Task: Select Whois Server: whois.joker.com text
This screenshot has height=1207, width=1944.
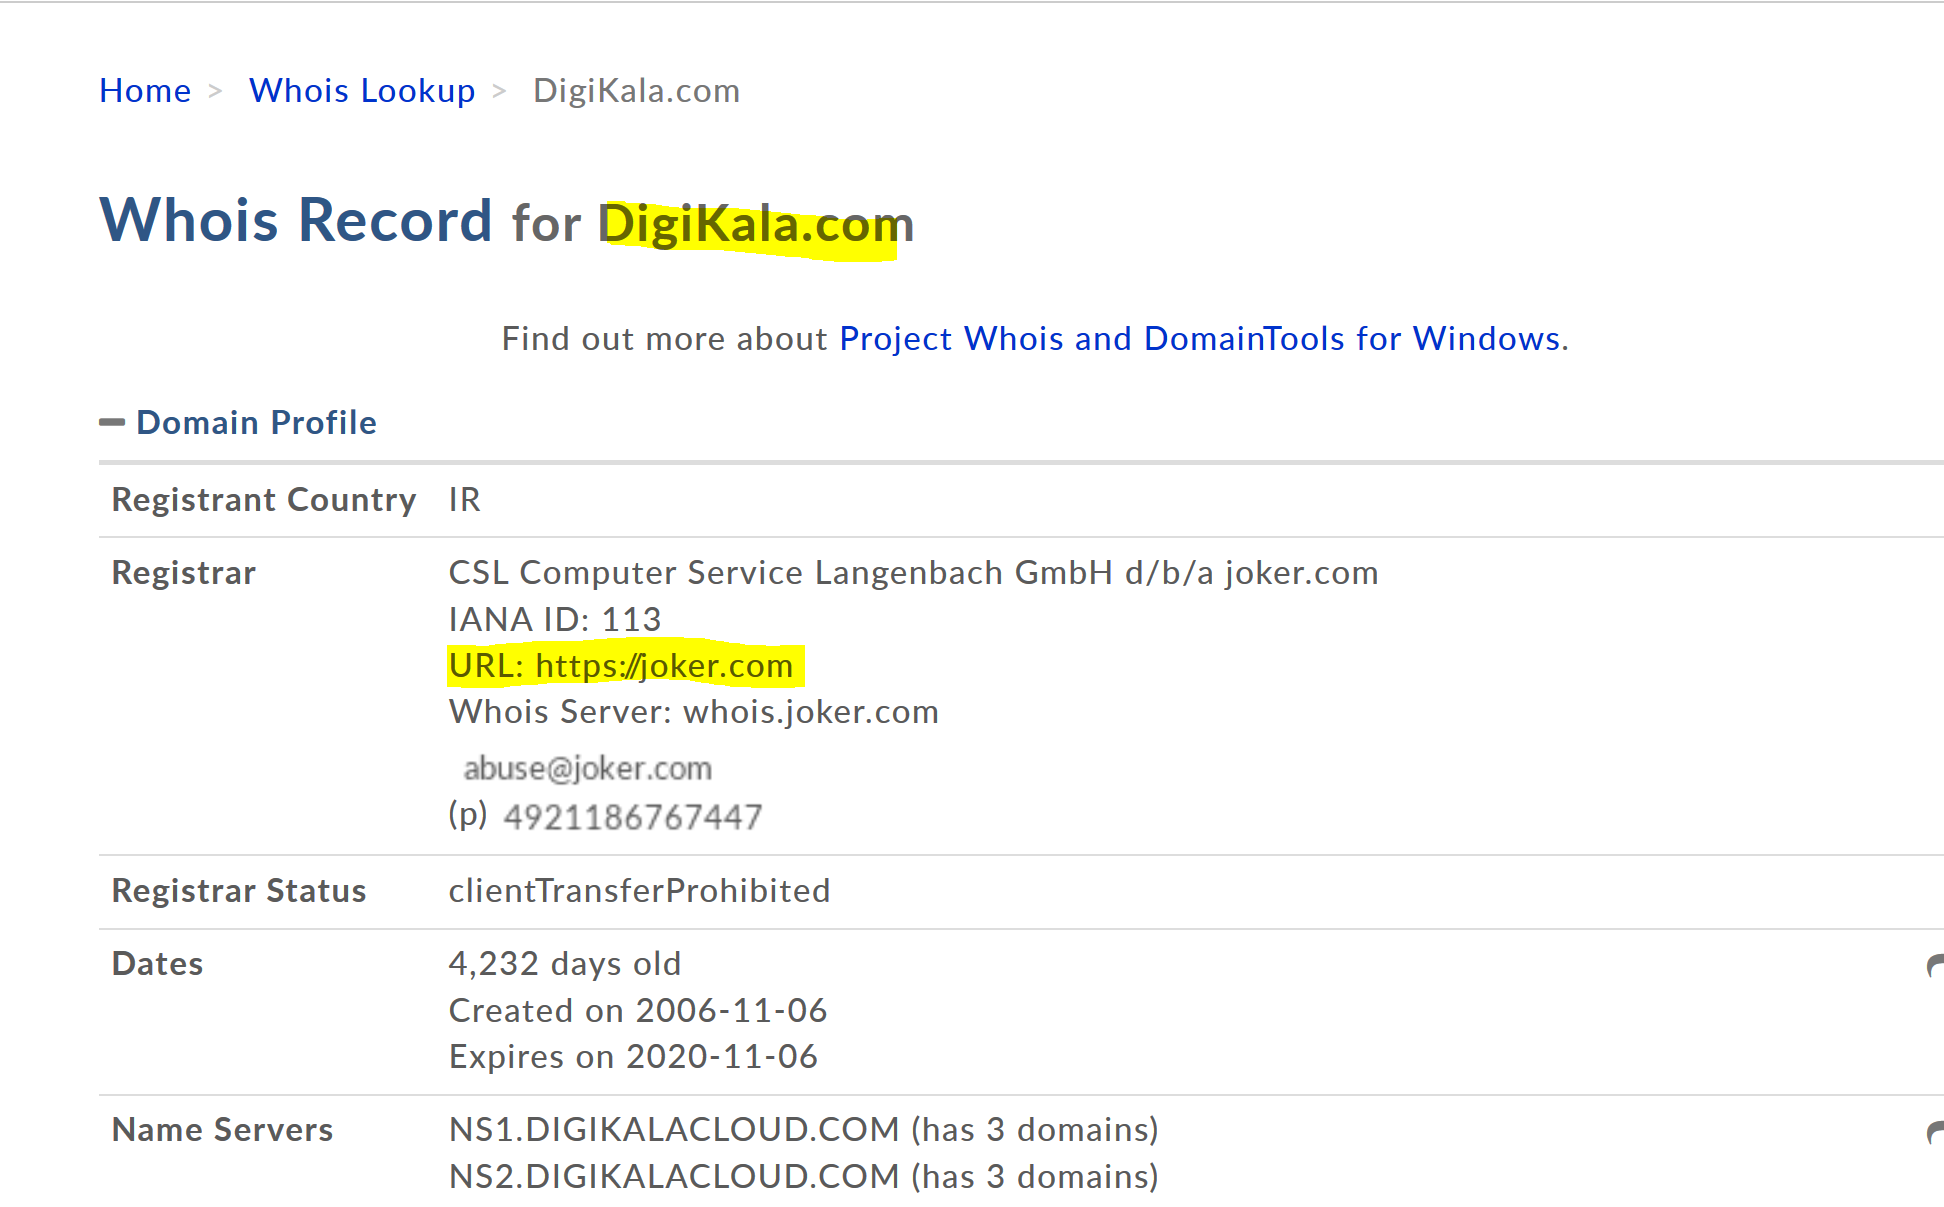Action: (694, 712)
